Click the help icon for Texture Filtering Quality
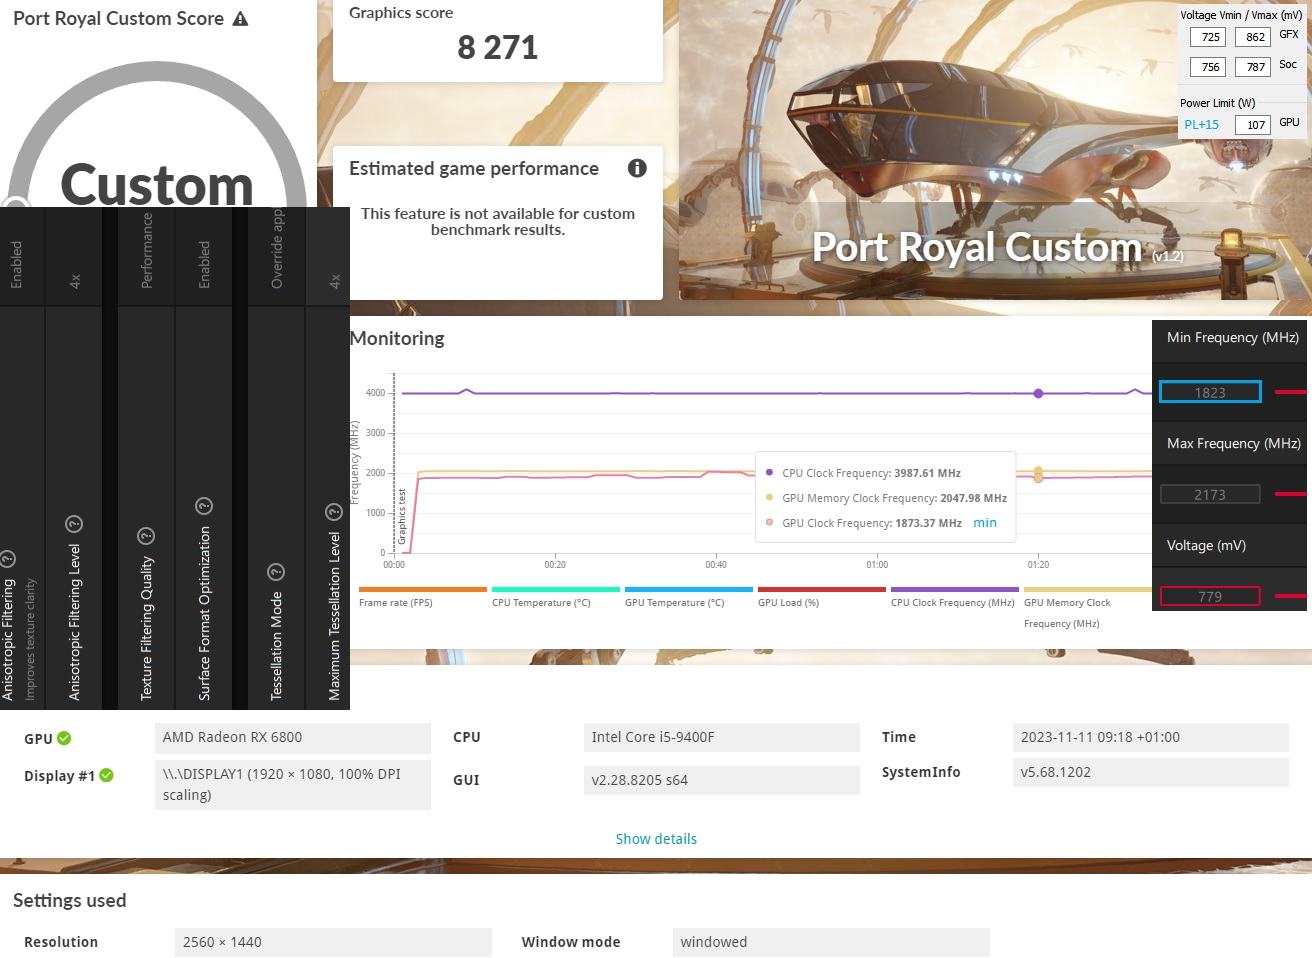Viewport: 1312px width, 958px height. point(146,536)
